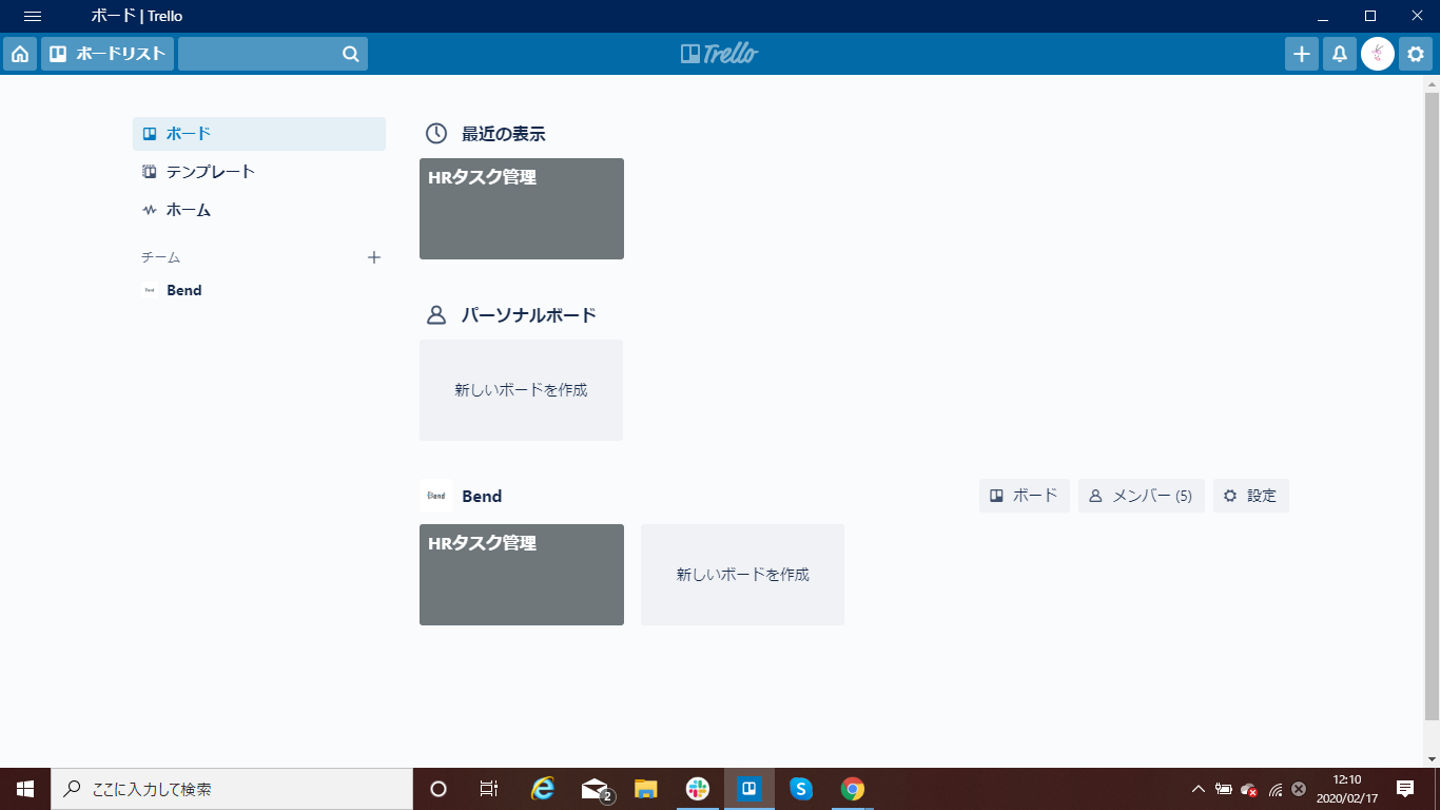Click the Windows taskbar search box
Image resolution: width=1440 pixels, height=810 pixels.
point(232,789)
